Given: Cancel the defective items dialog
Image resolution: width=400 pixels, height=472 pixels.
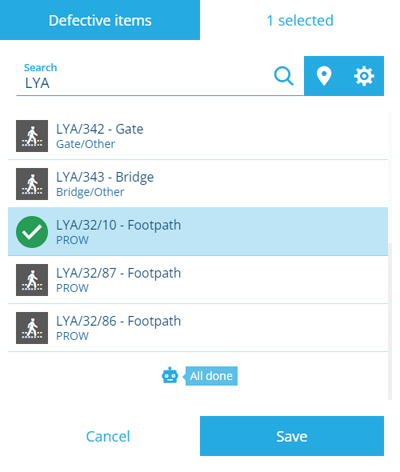Looking at the screenshot, I should (108, 436).
